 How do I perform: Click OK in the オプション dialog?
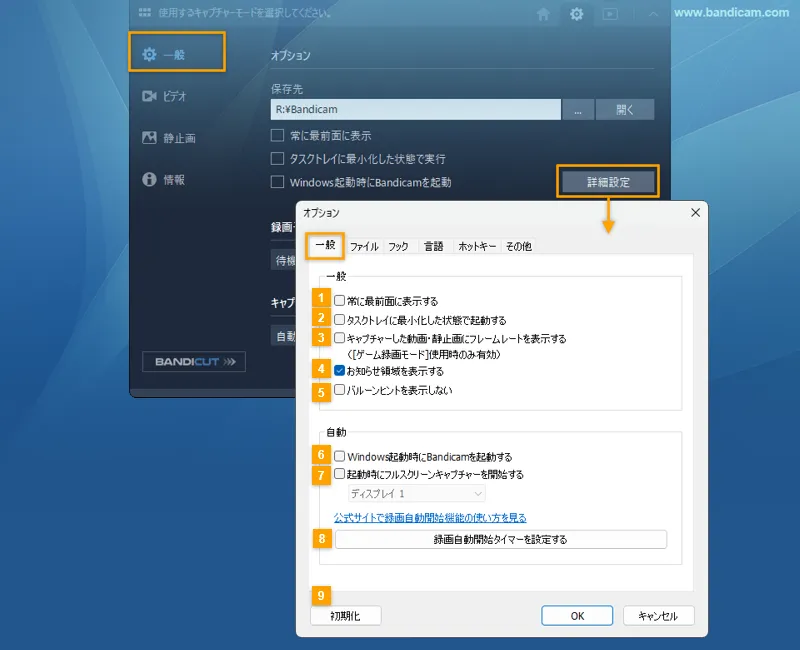577,616
